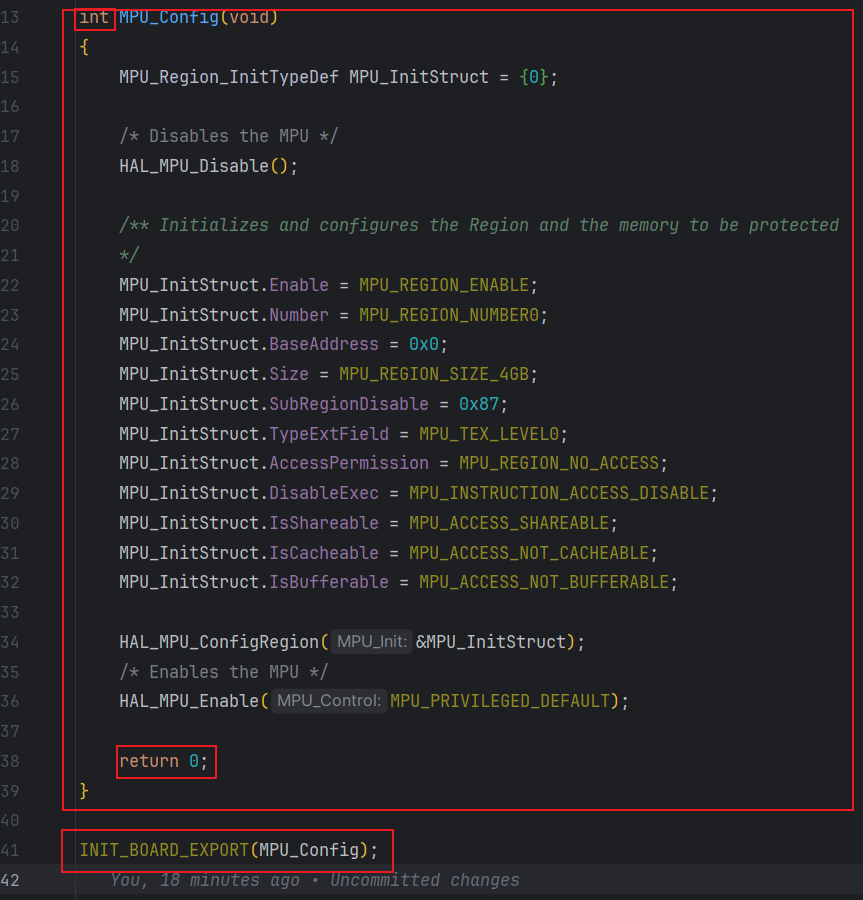Click the "return 0;" statement

coord(165,761)
